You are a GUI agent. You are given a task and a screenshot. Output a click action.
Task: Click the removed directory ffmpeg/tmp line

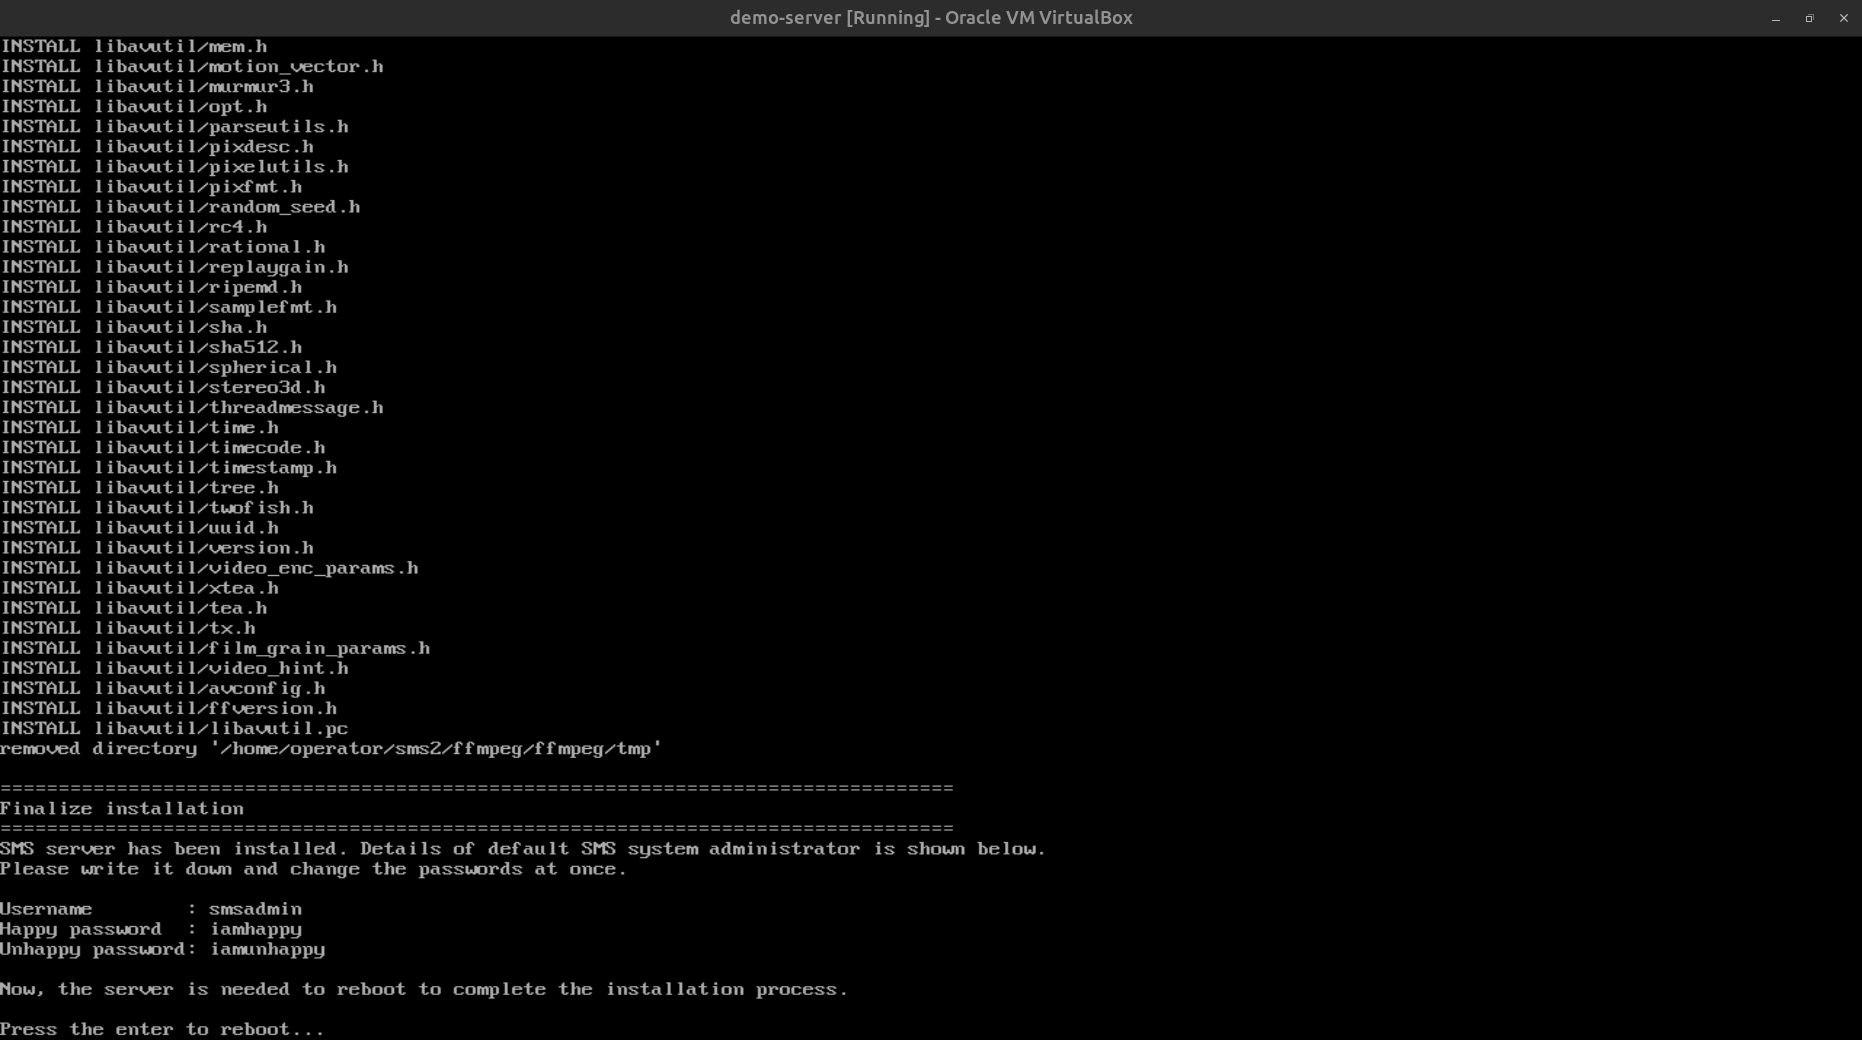pyautogui.click(x=330, y=749)
